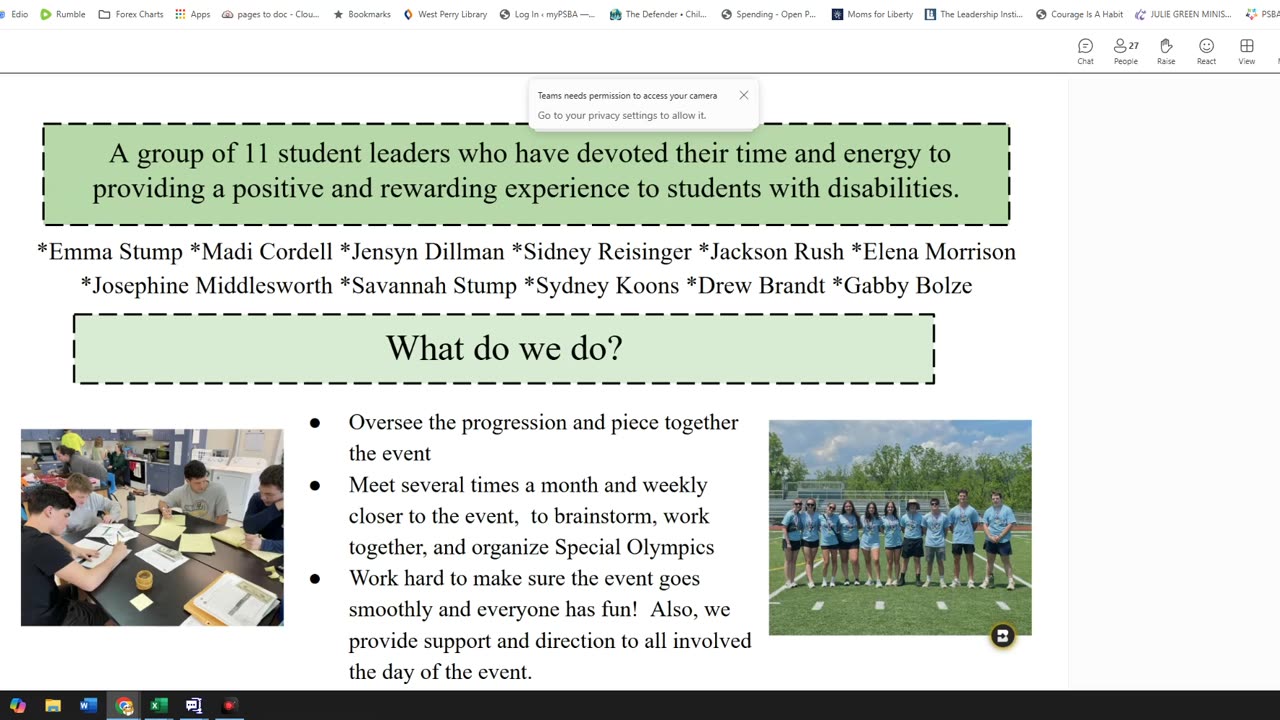Screen dimensions: 1280x720
Task: Click the group photo on the field
Action: pyautogui.click(x=900, y=527)
